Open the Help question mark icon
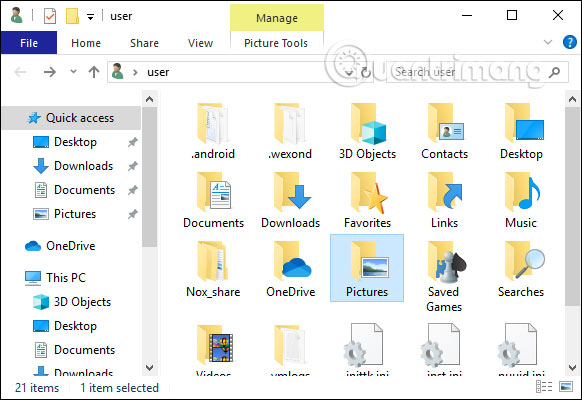Screen dimensions: 582x400 pos(570,42)
